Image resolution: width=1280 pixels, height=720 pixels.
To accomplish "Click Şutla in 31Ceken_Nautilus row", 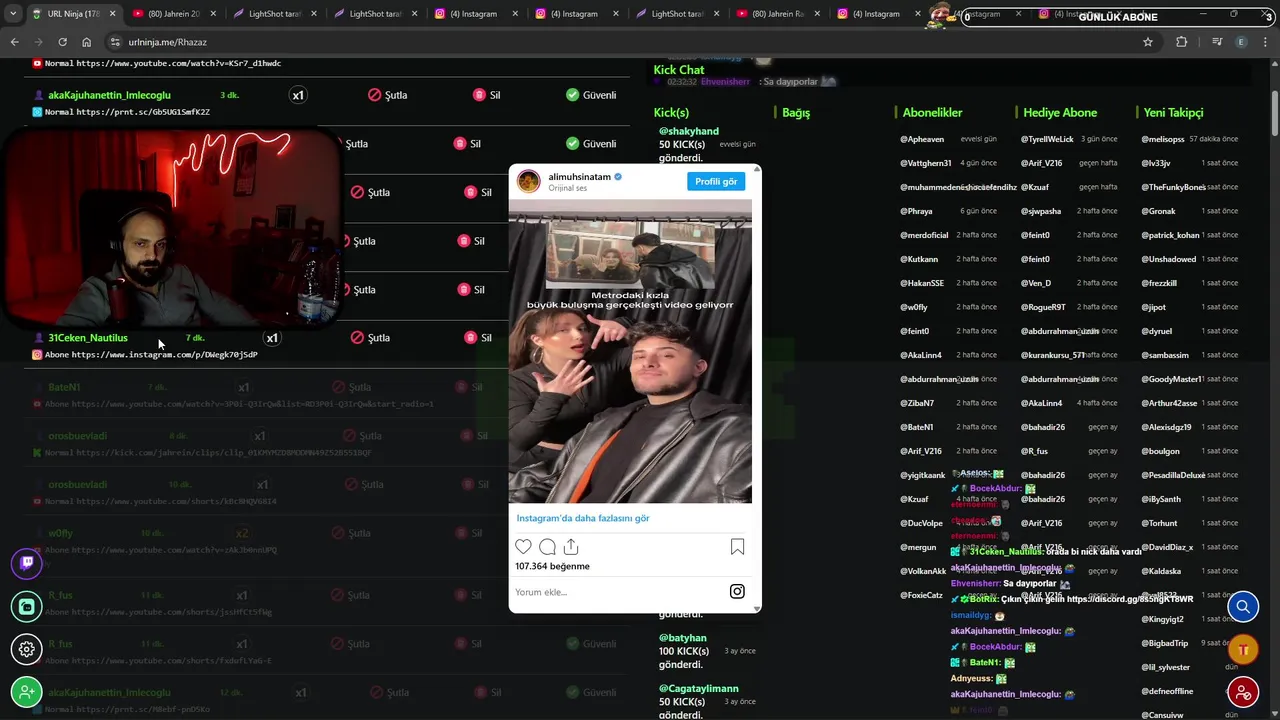I will coord(370,338).
